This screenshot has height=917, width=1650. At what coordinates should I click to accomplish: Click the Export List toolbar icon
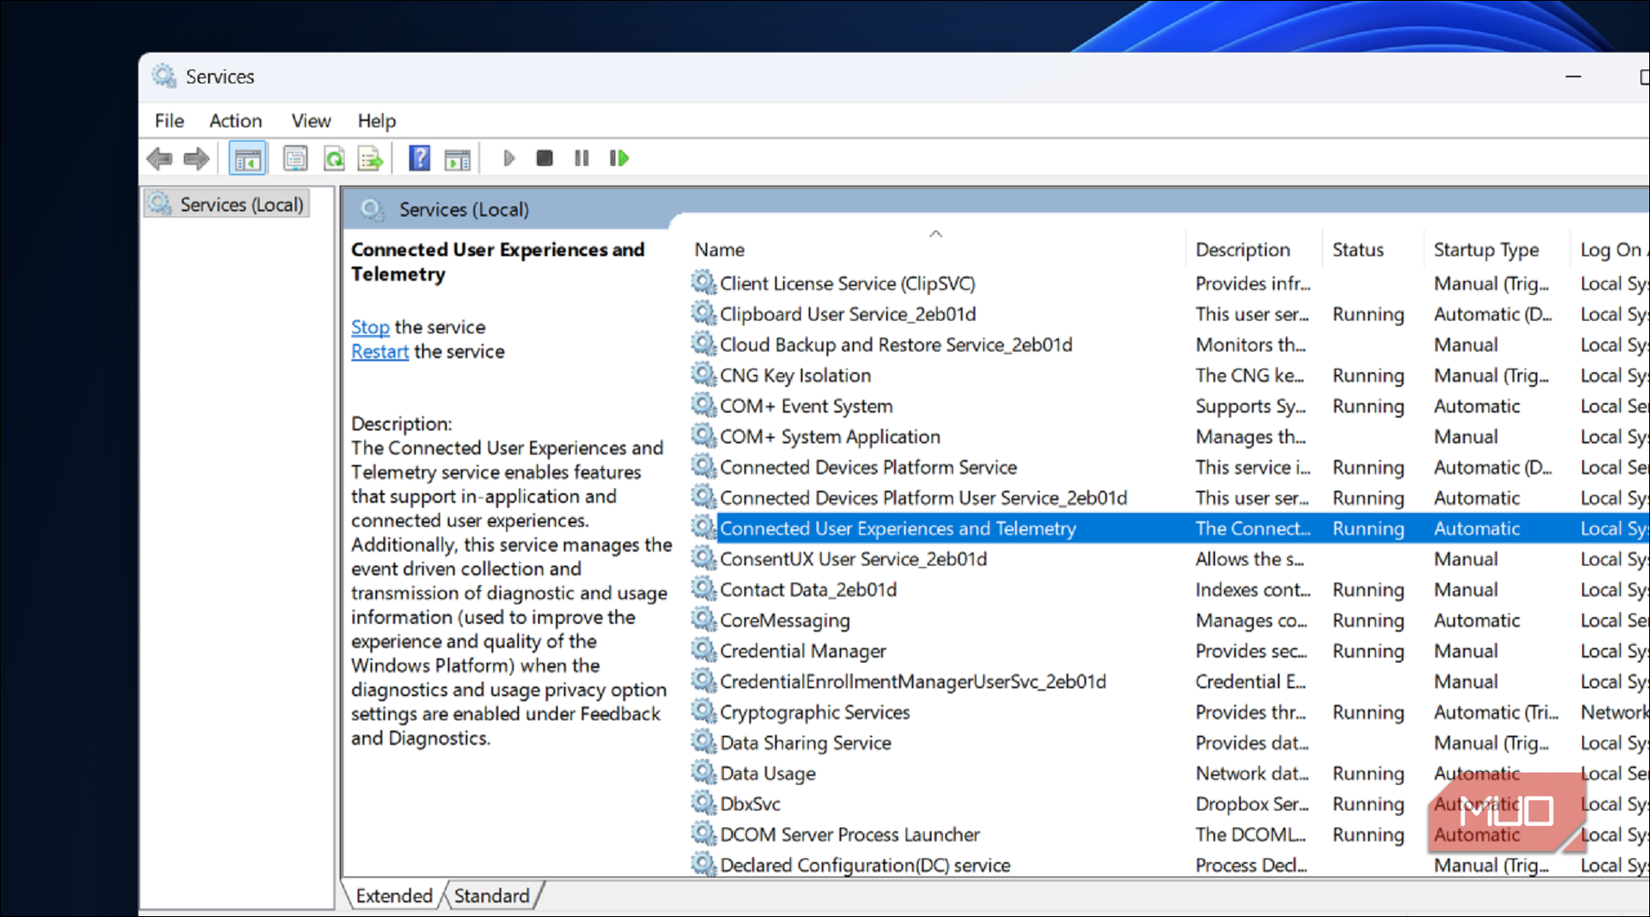click(x=370, y=157)
